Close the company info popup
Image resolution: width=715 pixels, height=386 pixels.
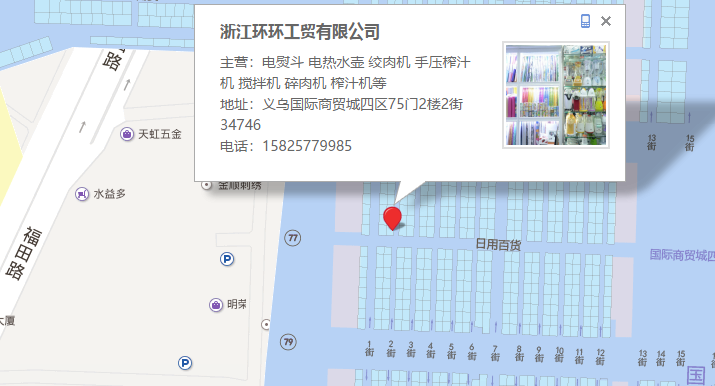click(606, 21)
